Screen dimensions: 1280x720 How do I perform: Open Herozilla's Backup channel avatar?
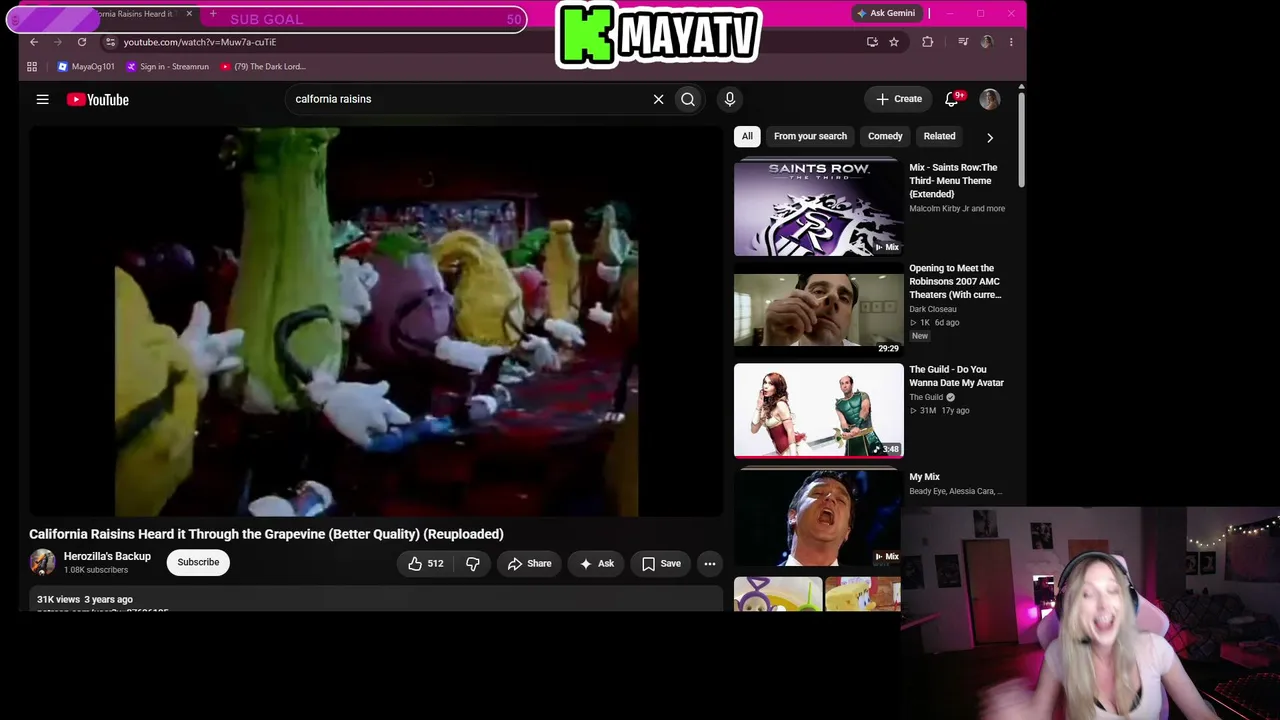point(42,562)
